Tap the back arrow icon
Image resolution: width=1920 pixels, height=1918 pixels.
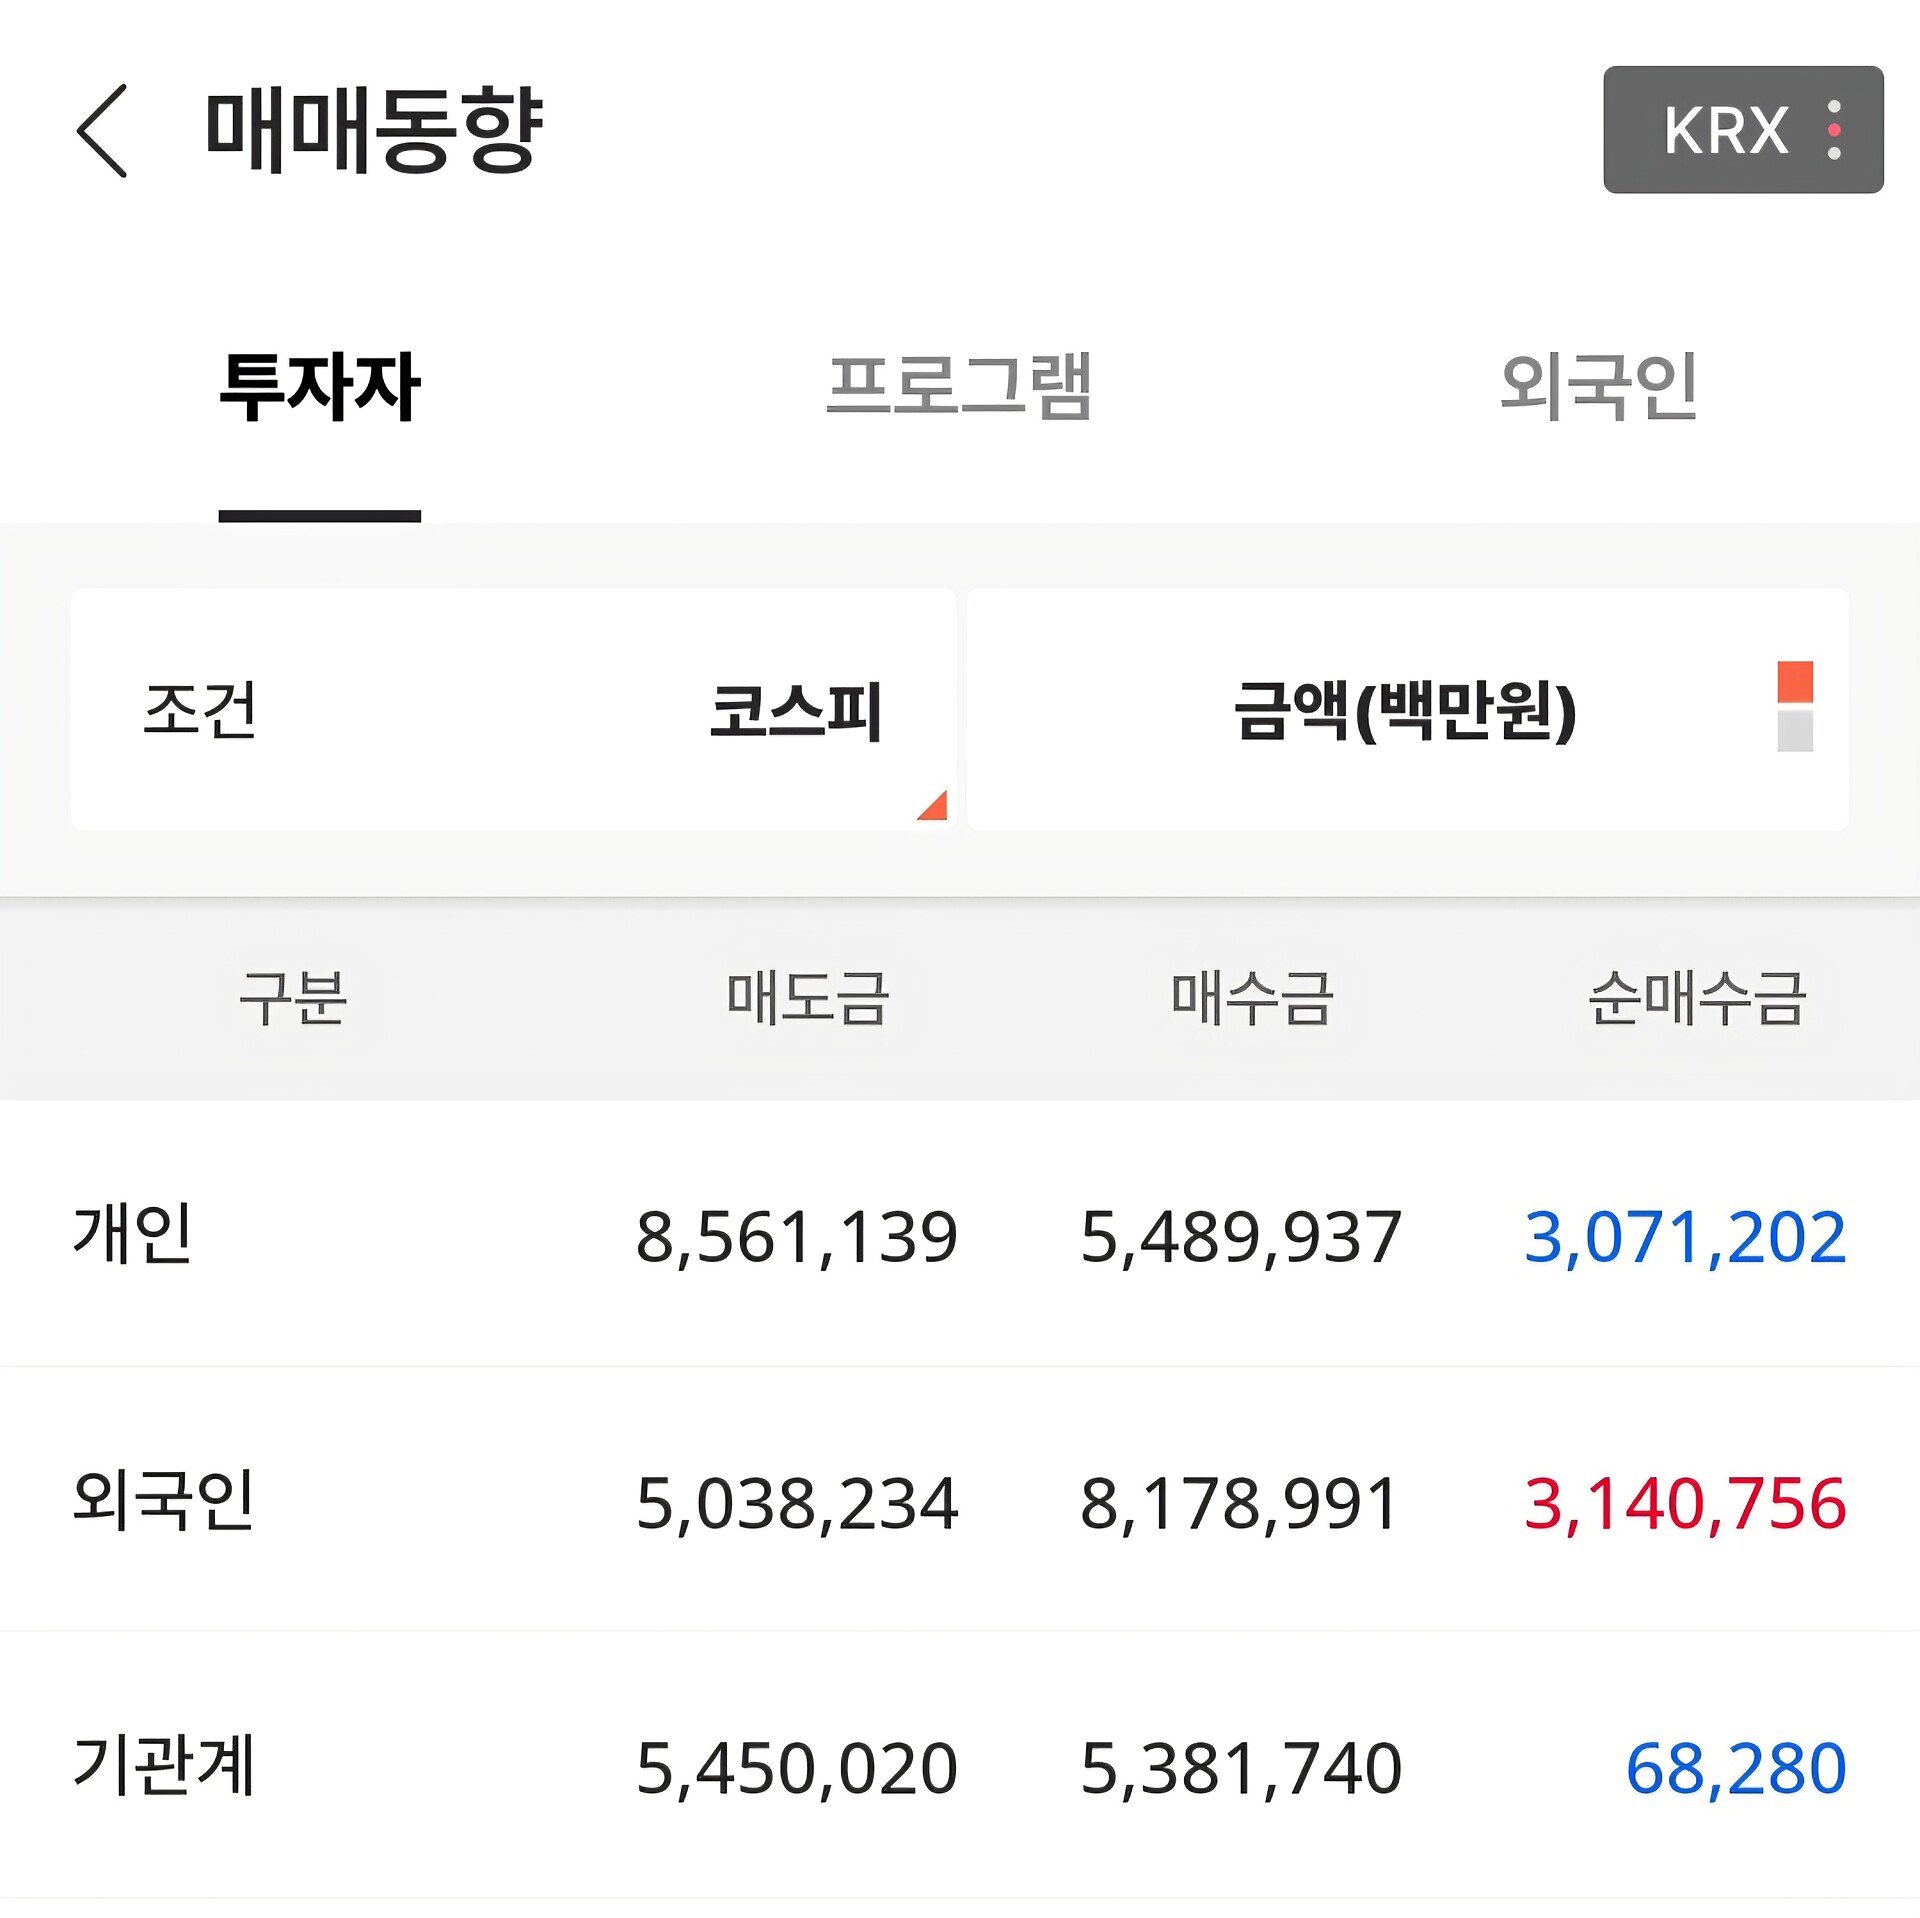[102, 131]
